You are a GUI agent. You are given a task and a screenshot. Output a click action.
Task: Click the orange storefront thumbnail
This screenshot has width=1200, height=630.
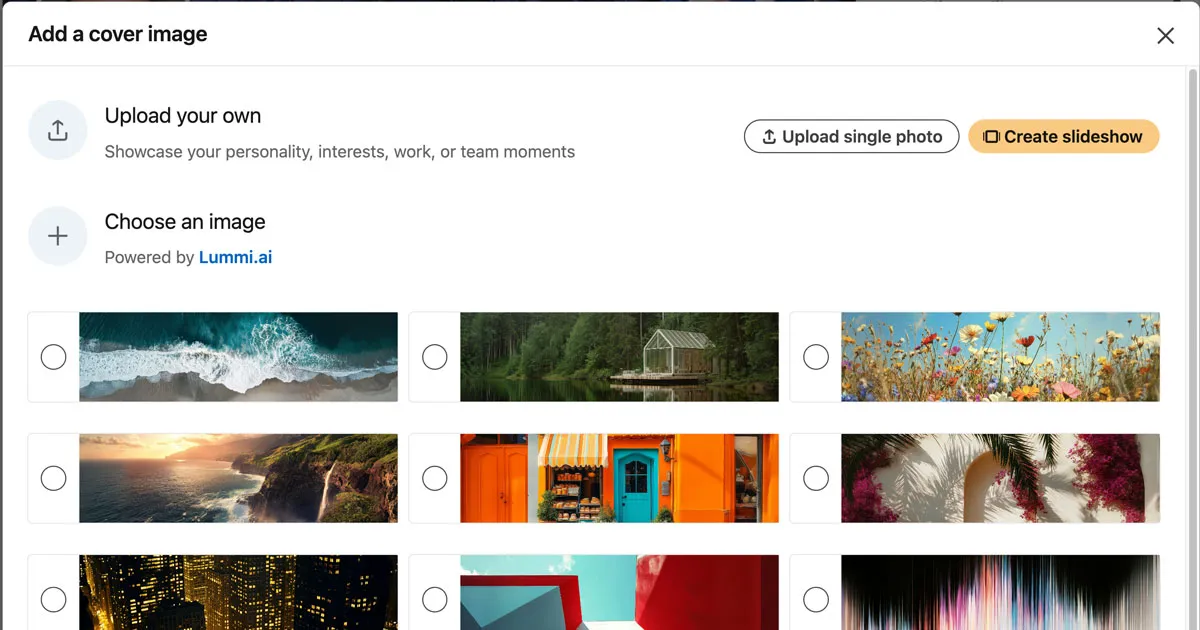pyautogui.click(x=618, y=478)
